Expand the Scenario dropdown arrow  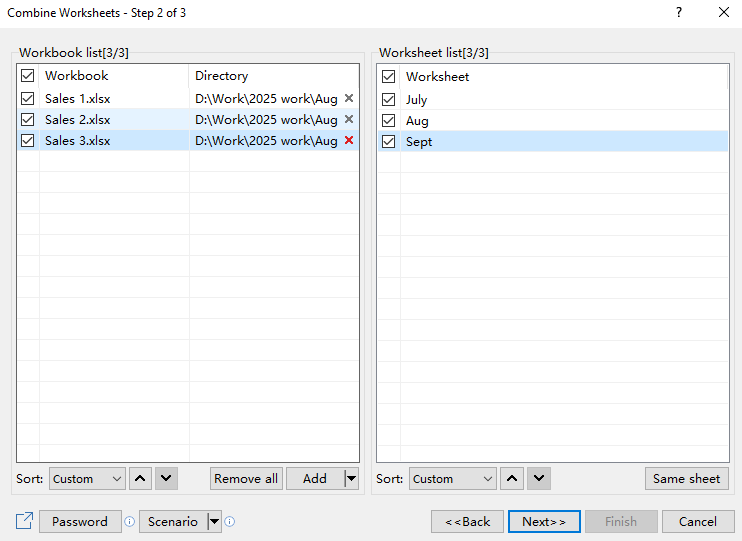[x=214, y=521]
